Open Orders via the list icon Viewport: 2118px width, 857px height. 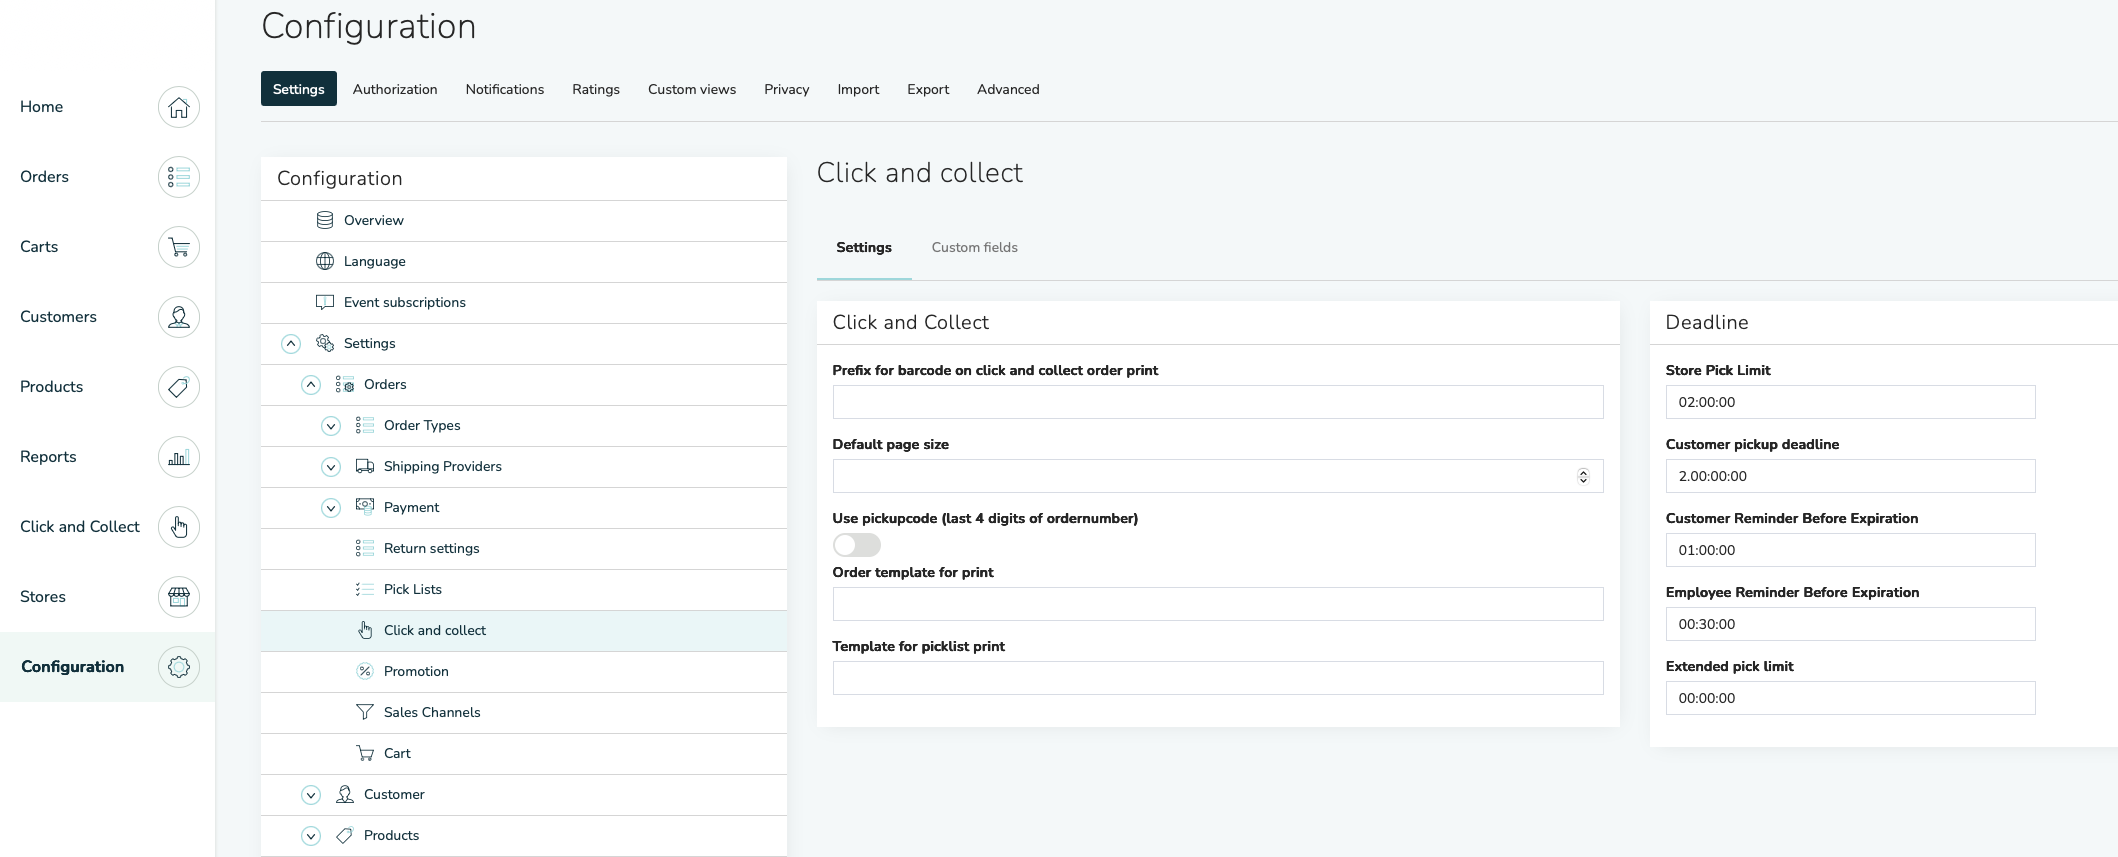tap(179, 177)
